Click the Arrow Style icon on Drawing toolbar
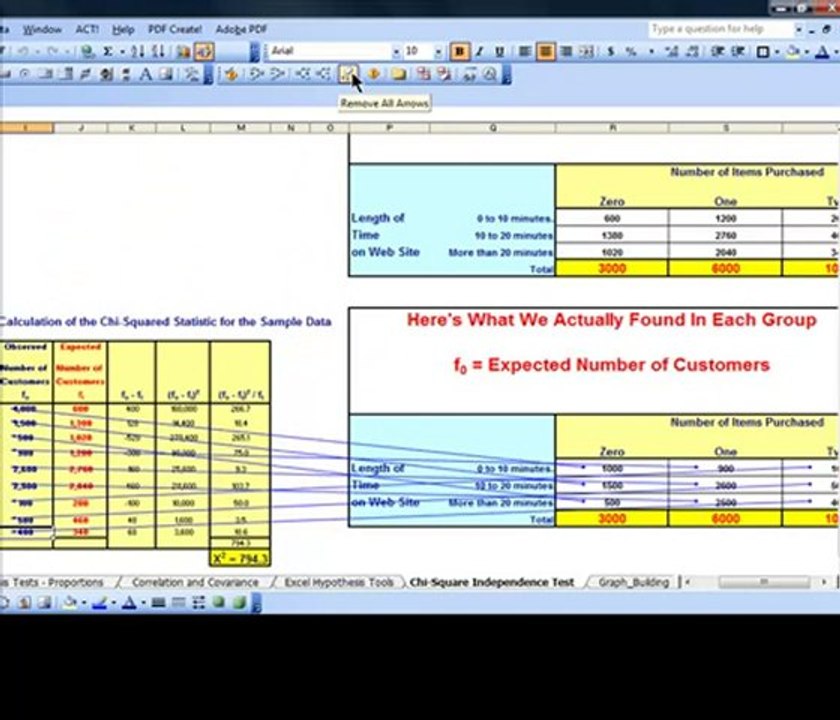 198,603
